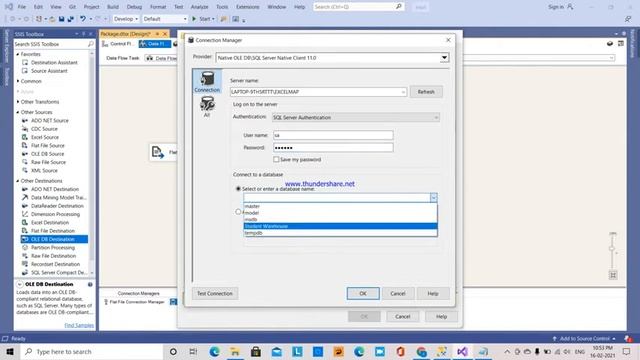Click the OLE DB Destination help info icon
This screenshot has width=640, height=360.
pos(90,284)
